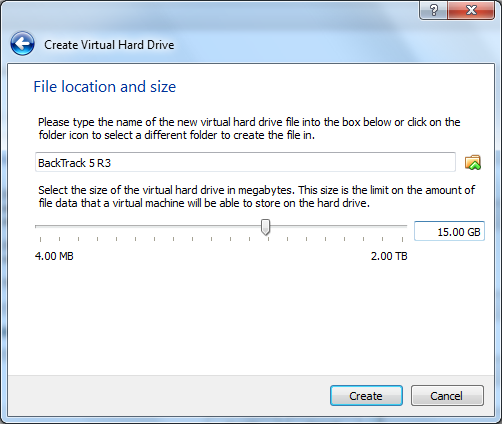Image resolution: width=502 pixels, height=424 pixels.
Task: Click the File location and size heading
Action: [x=105, y=87]
